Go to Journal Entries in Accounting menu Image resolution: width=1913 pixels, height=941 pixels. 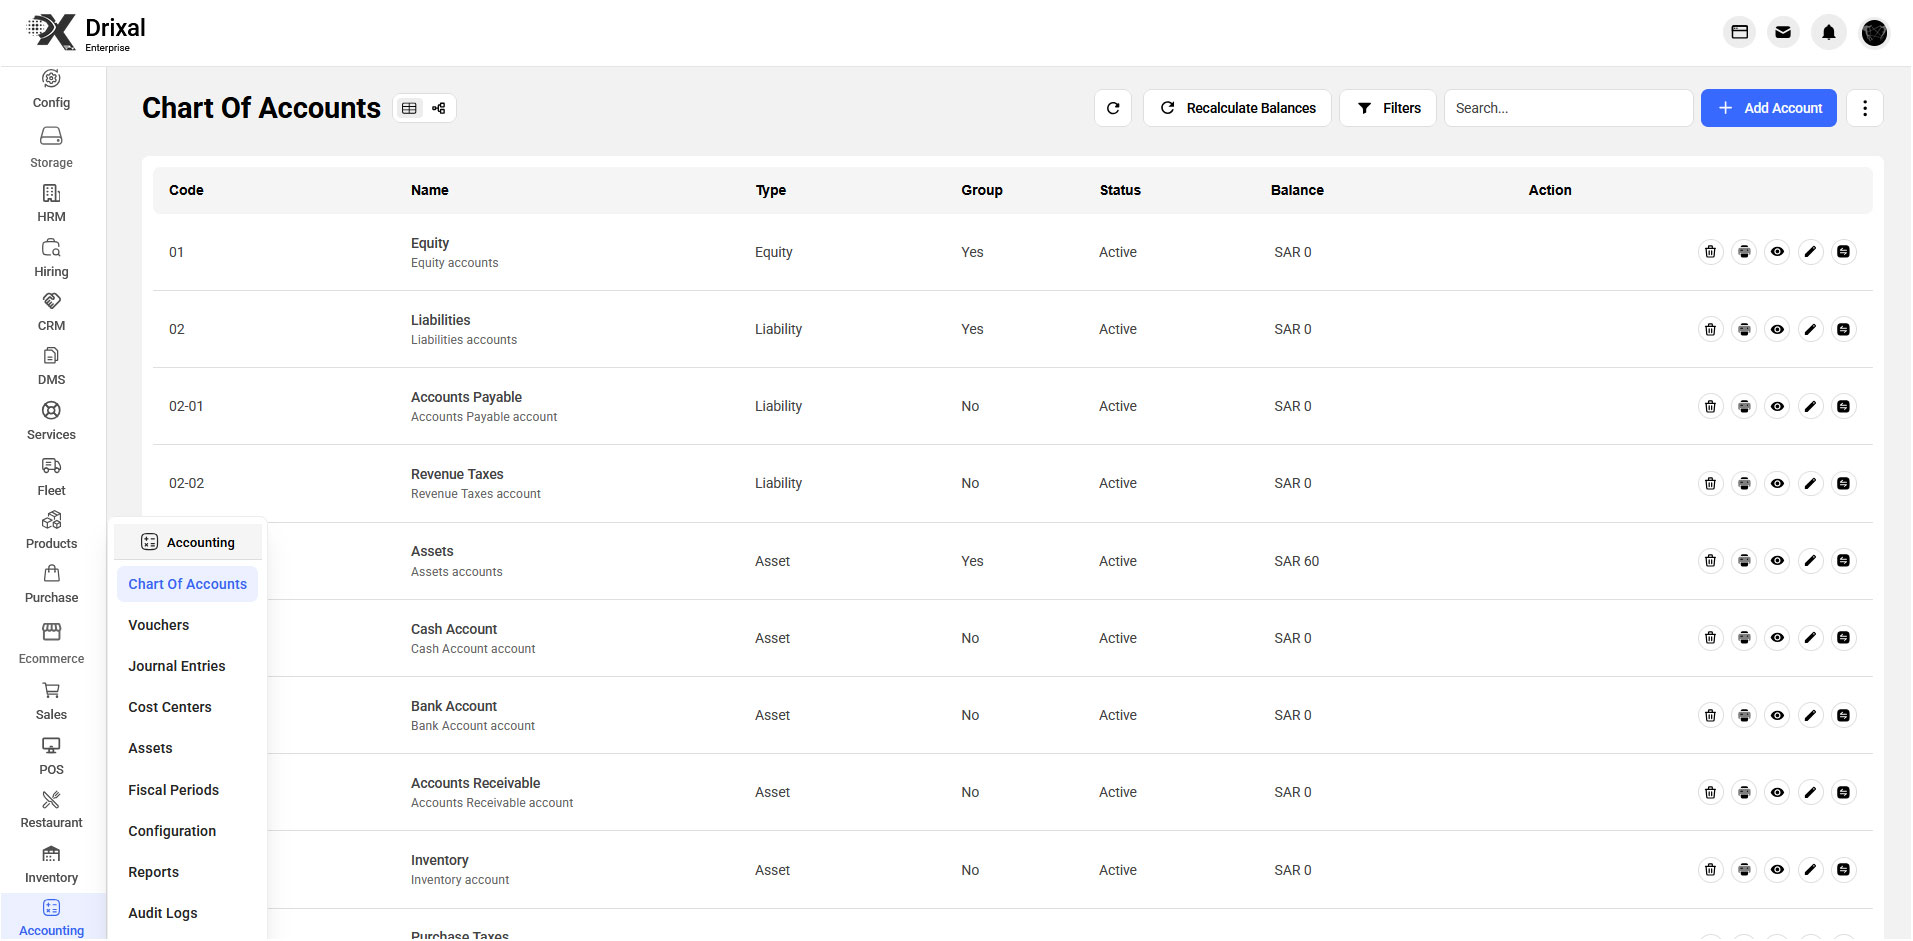pos(176,666)
